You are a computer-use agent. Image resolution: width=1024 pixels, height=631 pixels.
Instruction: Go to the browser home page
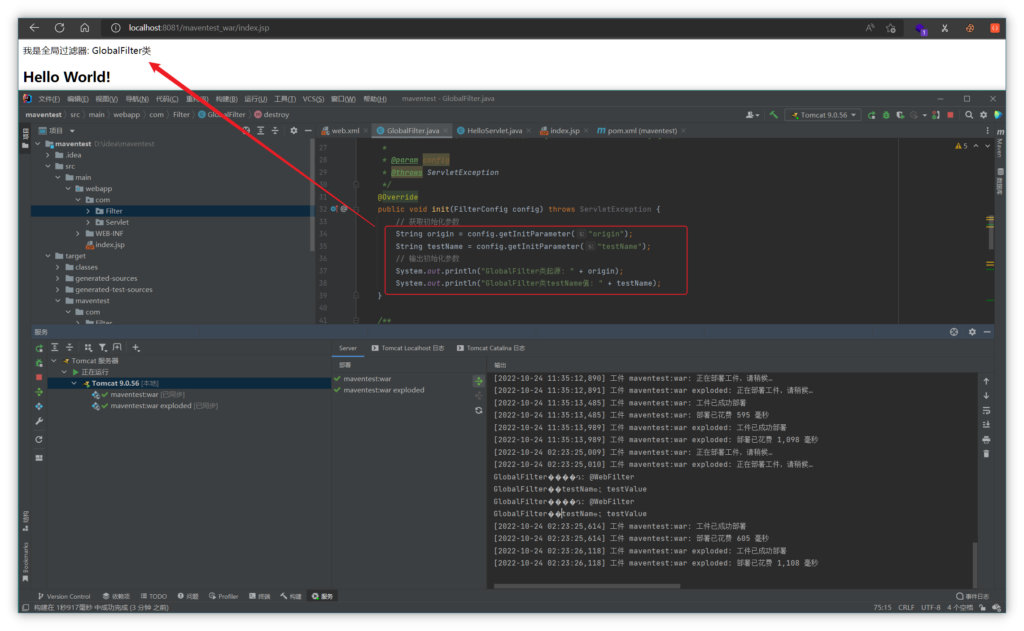(85, 27)
